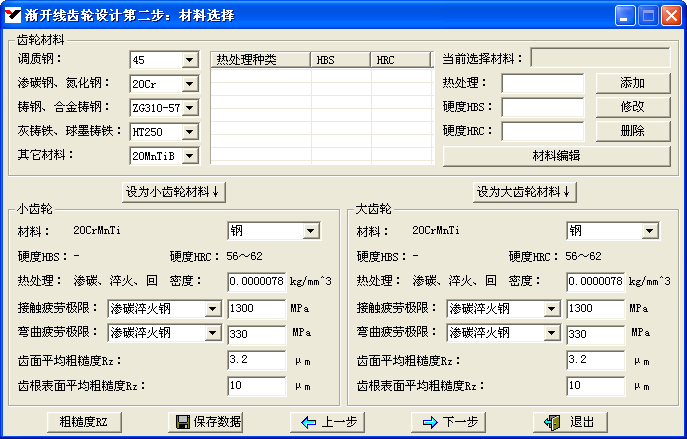Open the 其它材料 dropdown showing 20MnTiB
The image size is (687, 439).
190,155
